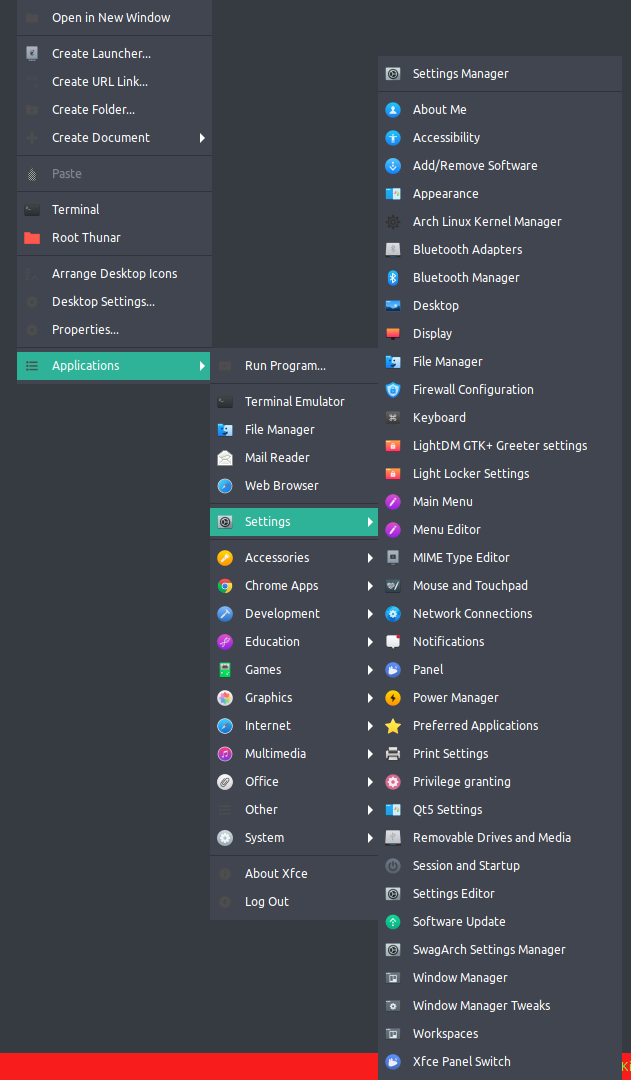Select the Preferred Applications star icon
The height and width of the screenshot is (1080, 631).
click(393, 725)
